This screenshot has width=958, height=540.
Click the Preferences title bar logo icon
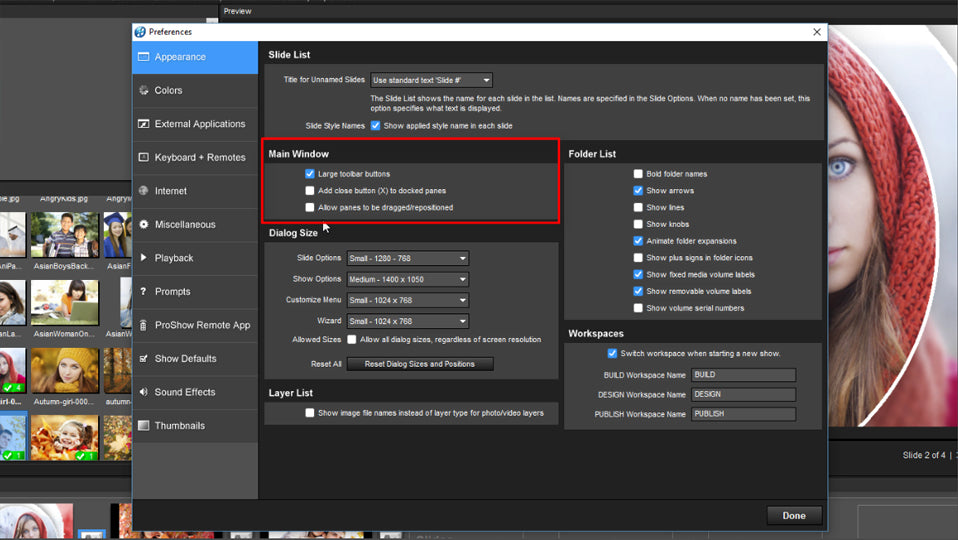click(140, 32)
